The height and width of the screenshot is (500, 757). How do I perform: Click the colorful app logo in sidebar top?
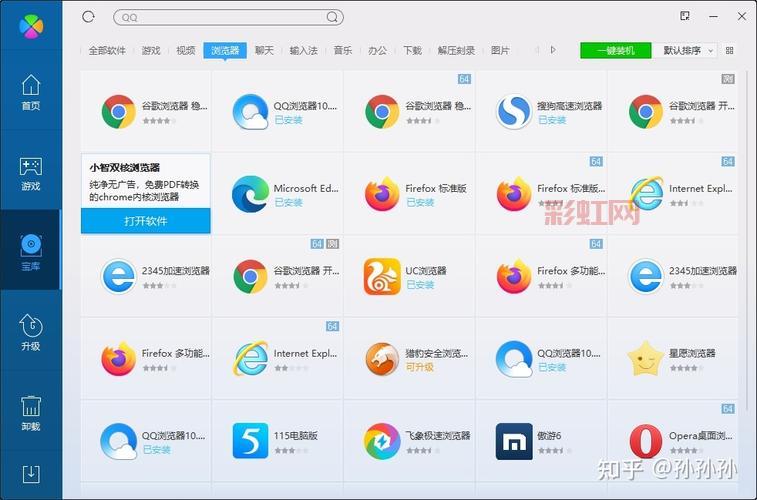31,26
